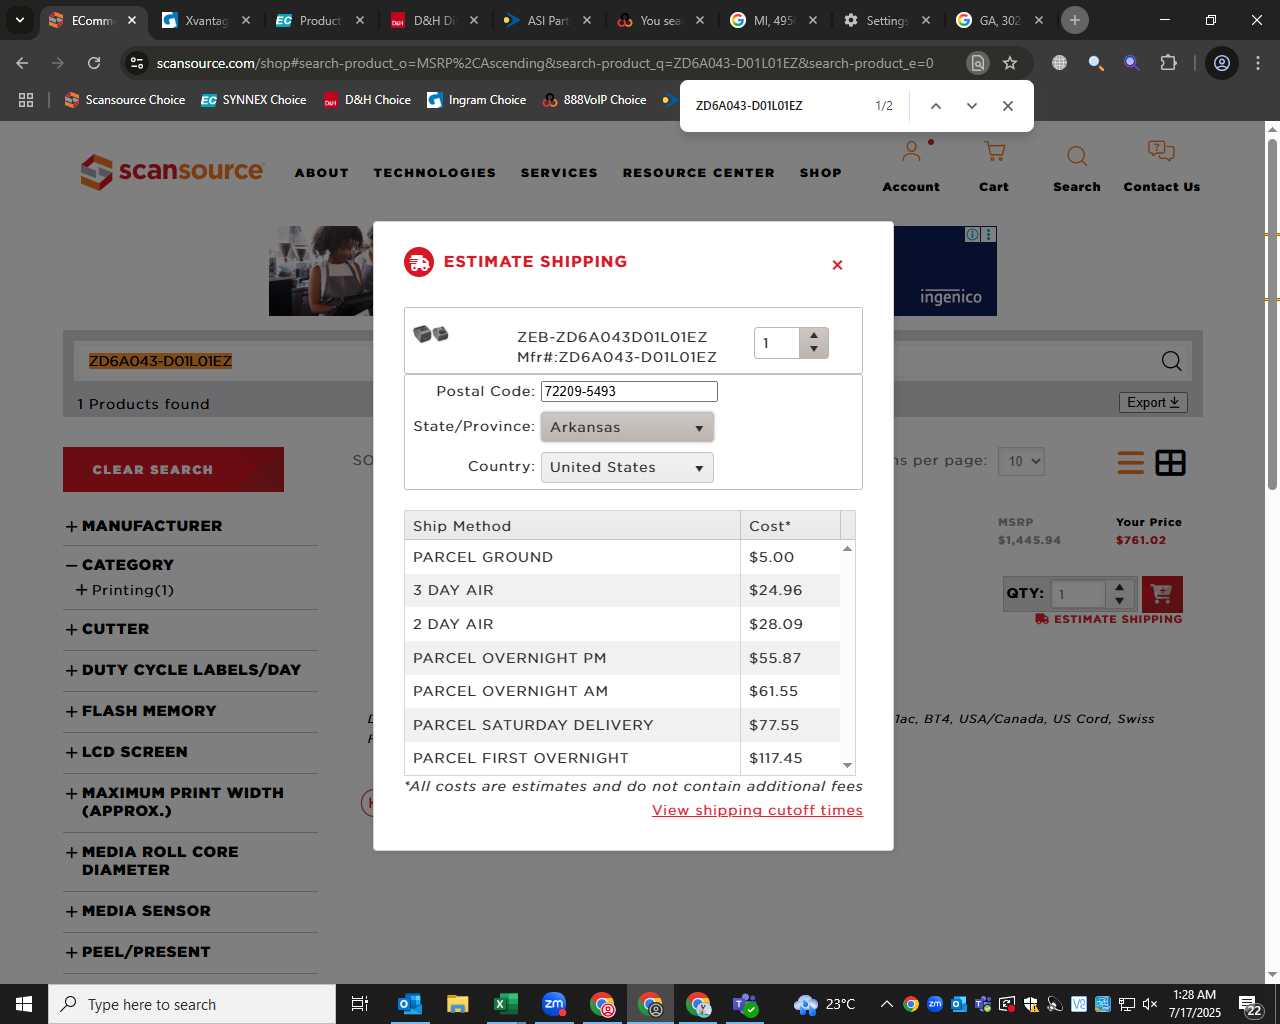Open the RESOURCE CENTER menu
Viewport: 1280px width, 1024px height.
click(699, 173)
